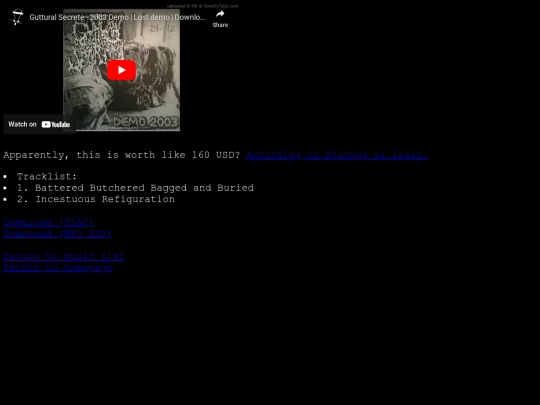Click Watch on YouTube button
This screenshot has width=540, height=405.
(x=39, y=124)
